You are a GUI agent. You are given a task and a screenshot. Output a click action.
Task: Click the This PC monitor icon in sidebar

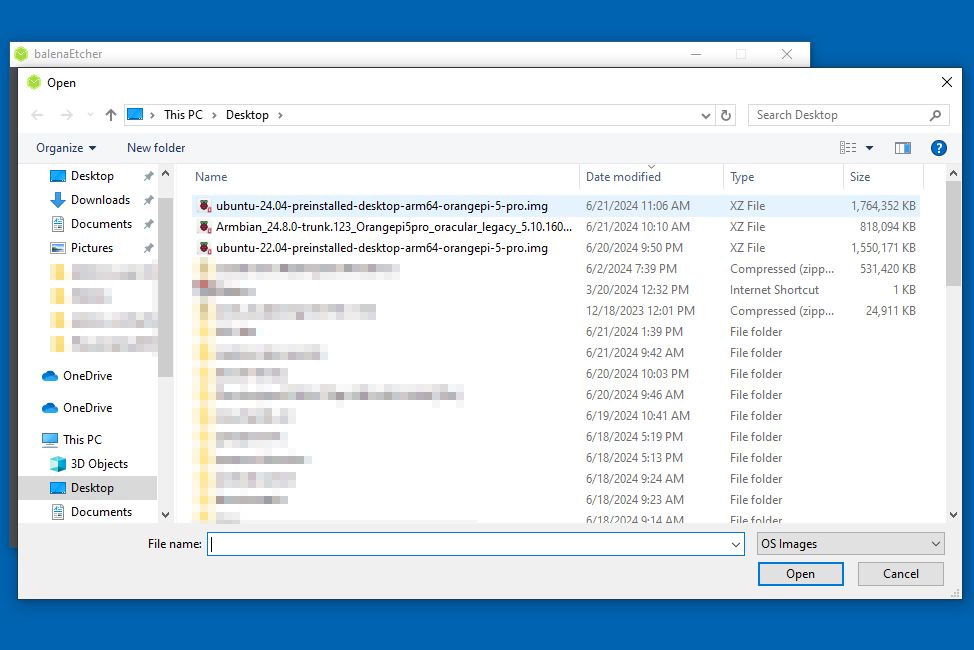tap(50, 440)
